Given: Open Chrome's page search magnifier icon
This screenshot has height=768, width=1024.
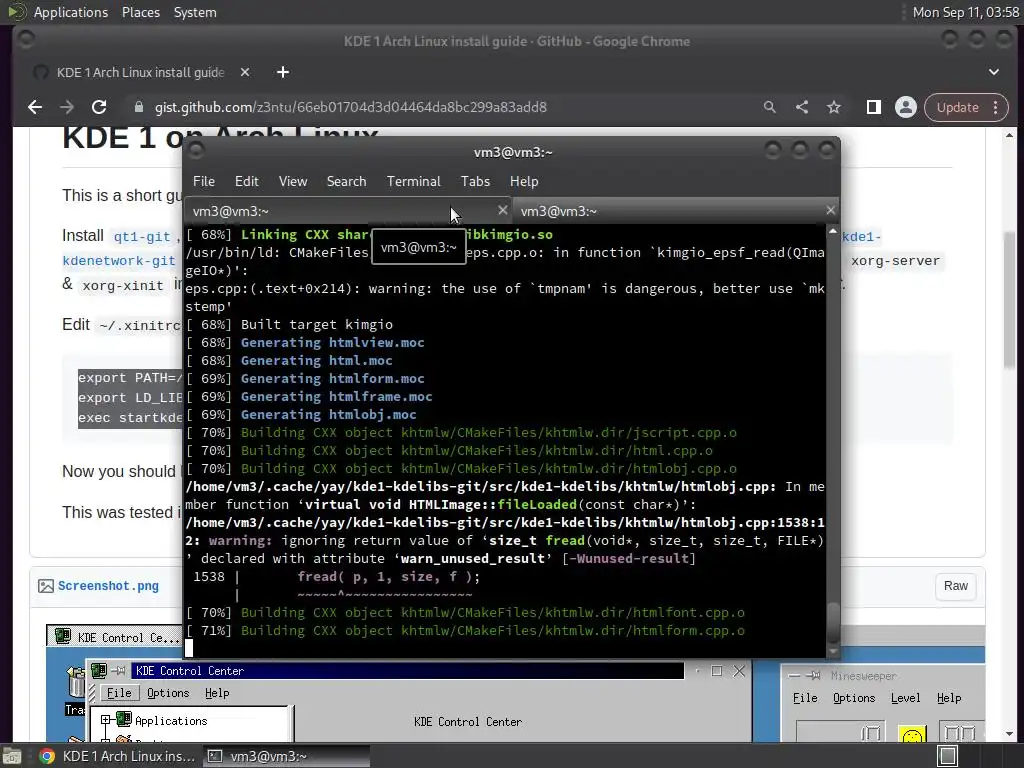Looking at the screenshot, I should pos(770,107).
